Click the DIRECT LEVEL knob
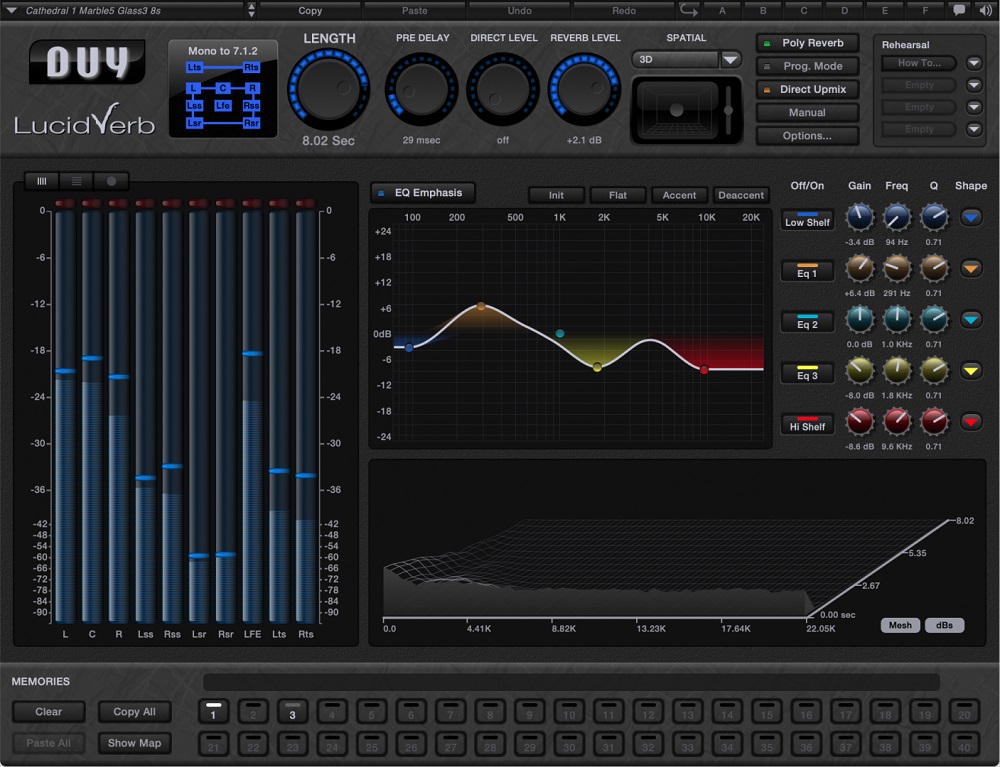1000x767 pixels. tap(503, 89)
